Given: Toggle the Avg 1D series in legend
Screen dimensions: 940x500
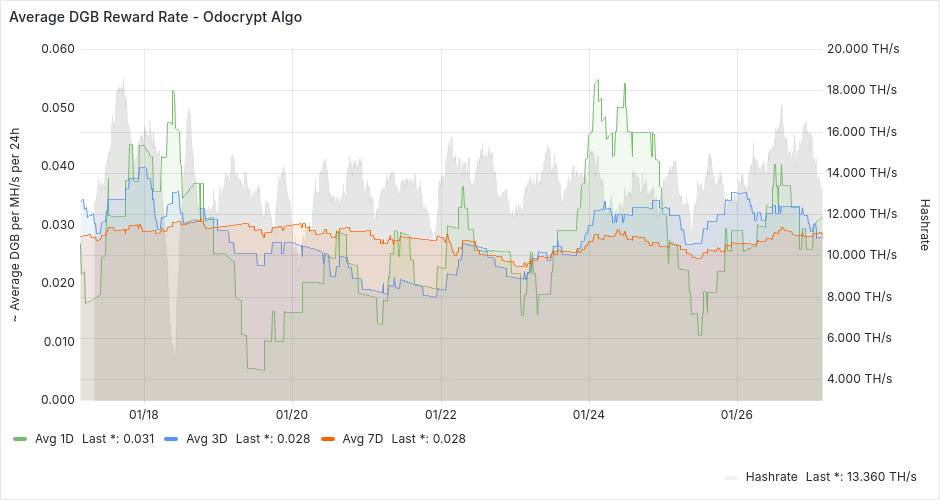Looking at the screenshot, I should (x=55, y=438).
